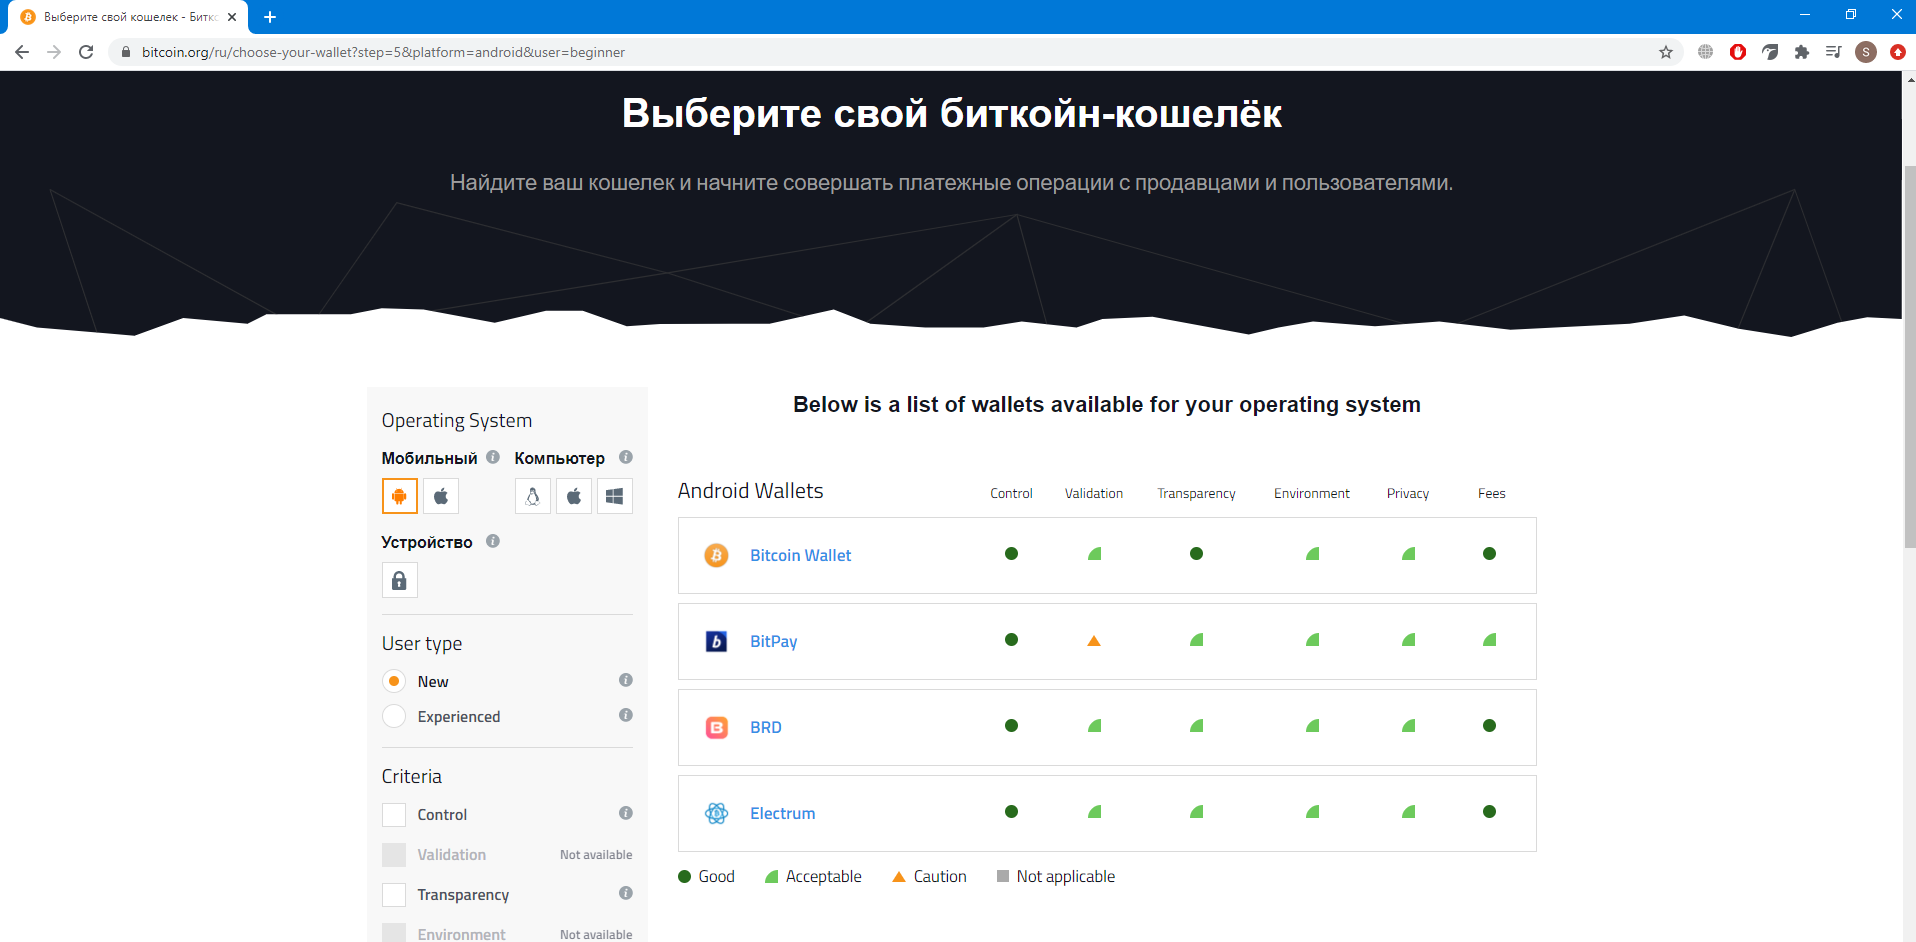Open the Electrum wallet link
The image size is (1916, 942).
click(x=783, y=813)
